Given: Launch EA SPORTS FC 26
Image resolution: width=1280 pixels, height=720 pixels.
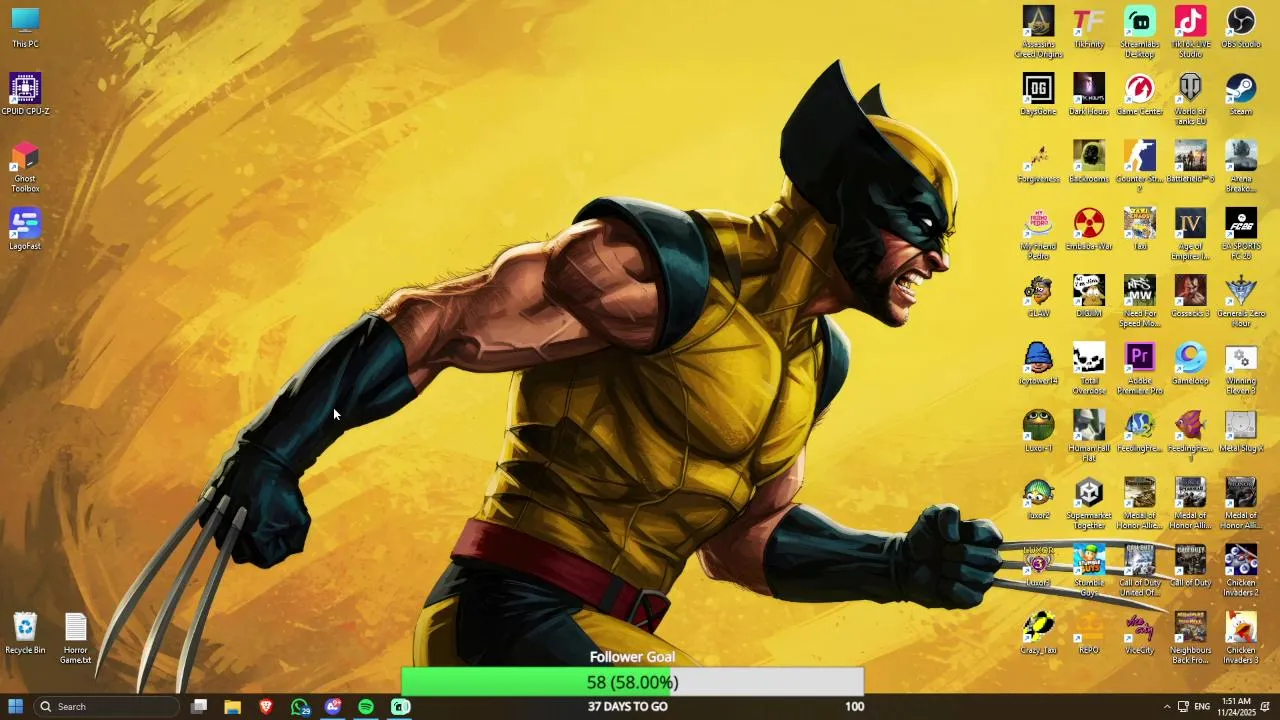Looking at the screenshot, I should point(1241,233).
